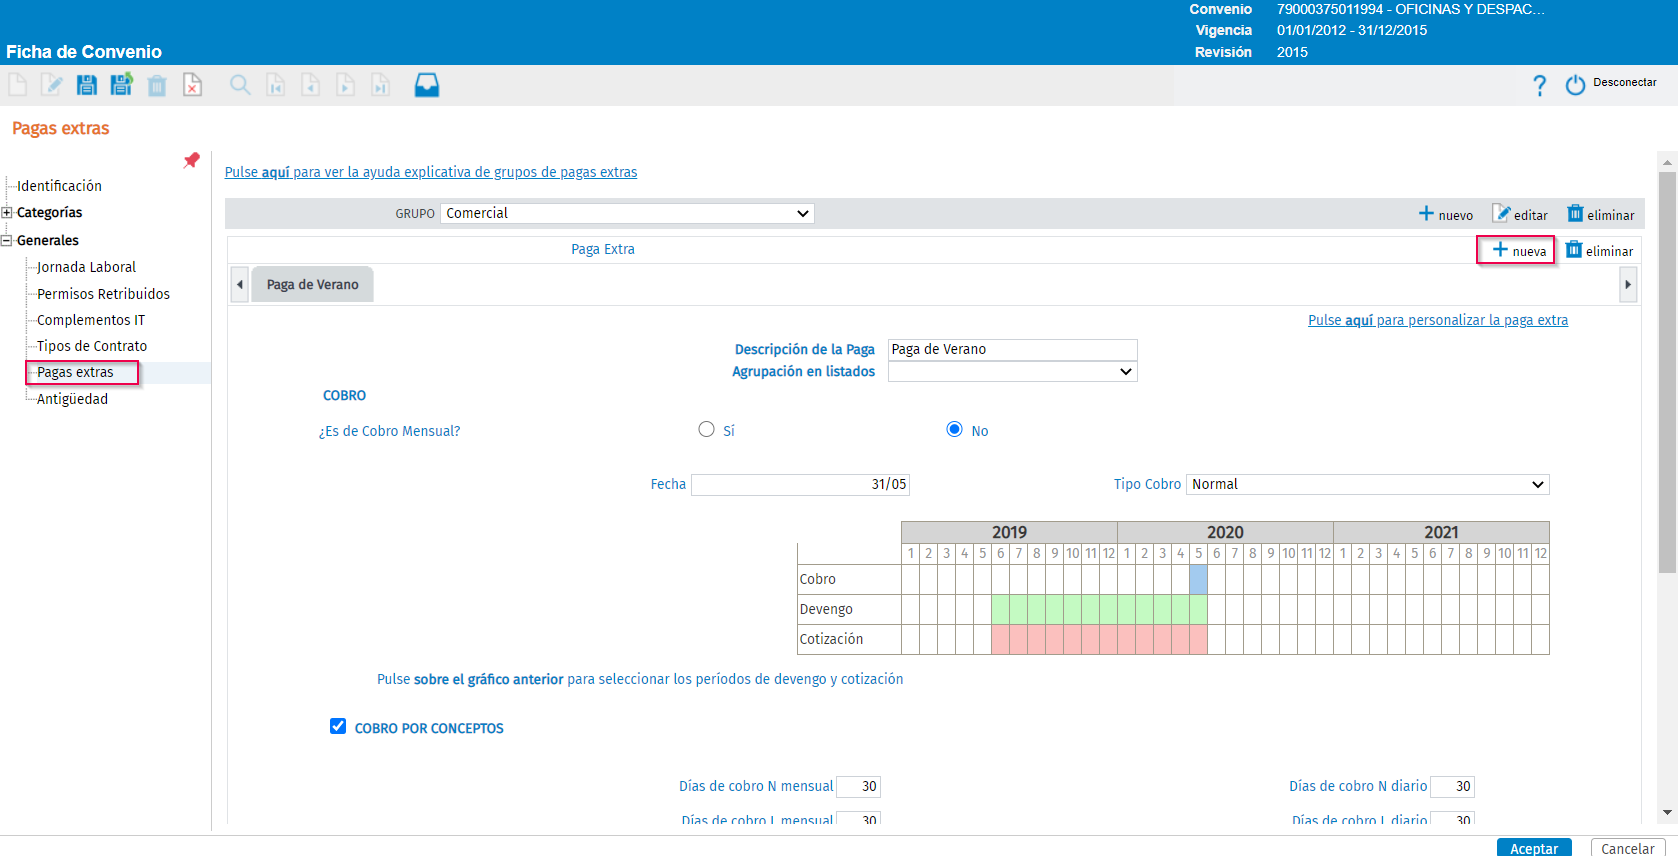Add a new paga extra with 'nueva'
1678x856 pixels.
pyautogui.click(x=1519, y=250)
